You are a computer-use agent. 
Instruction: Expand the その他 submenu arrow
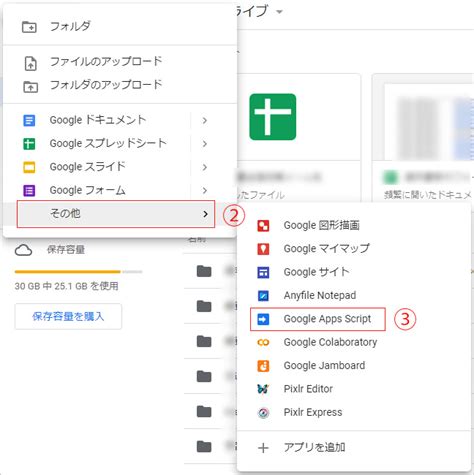tap(205, 214)
